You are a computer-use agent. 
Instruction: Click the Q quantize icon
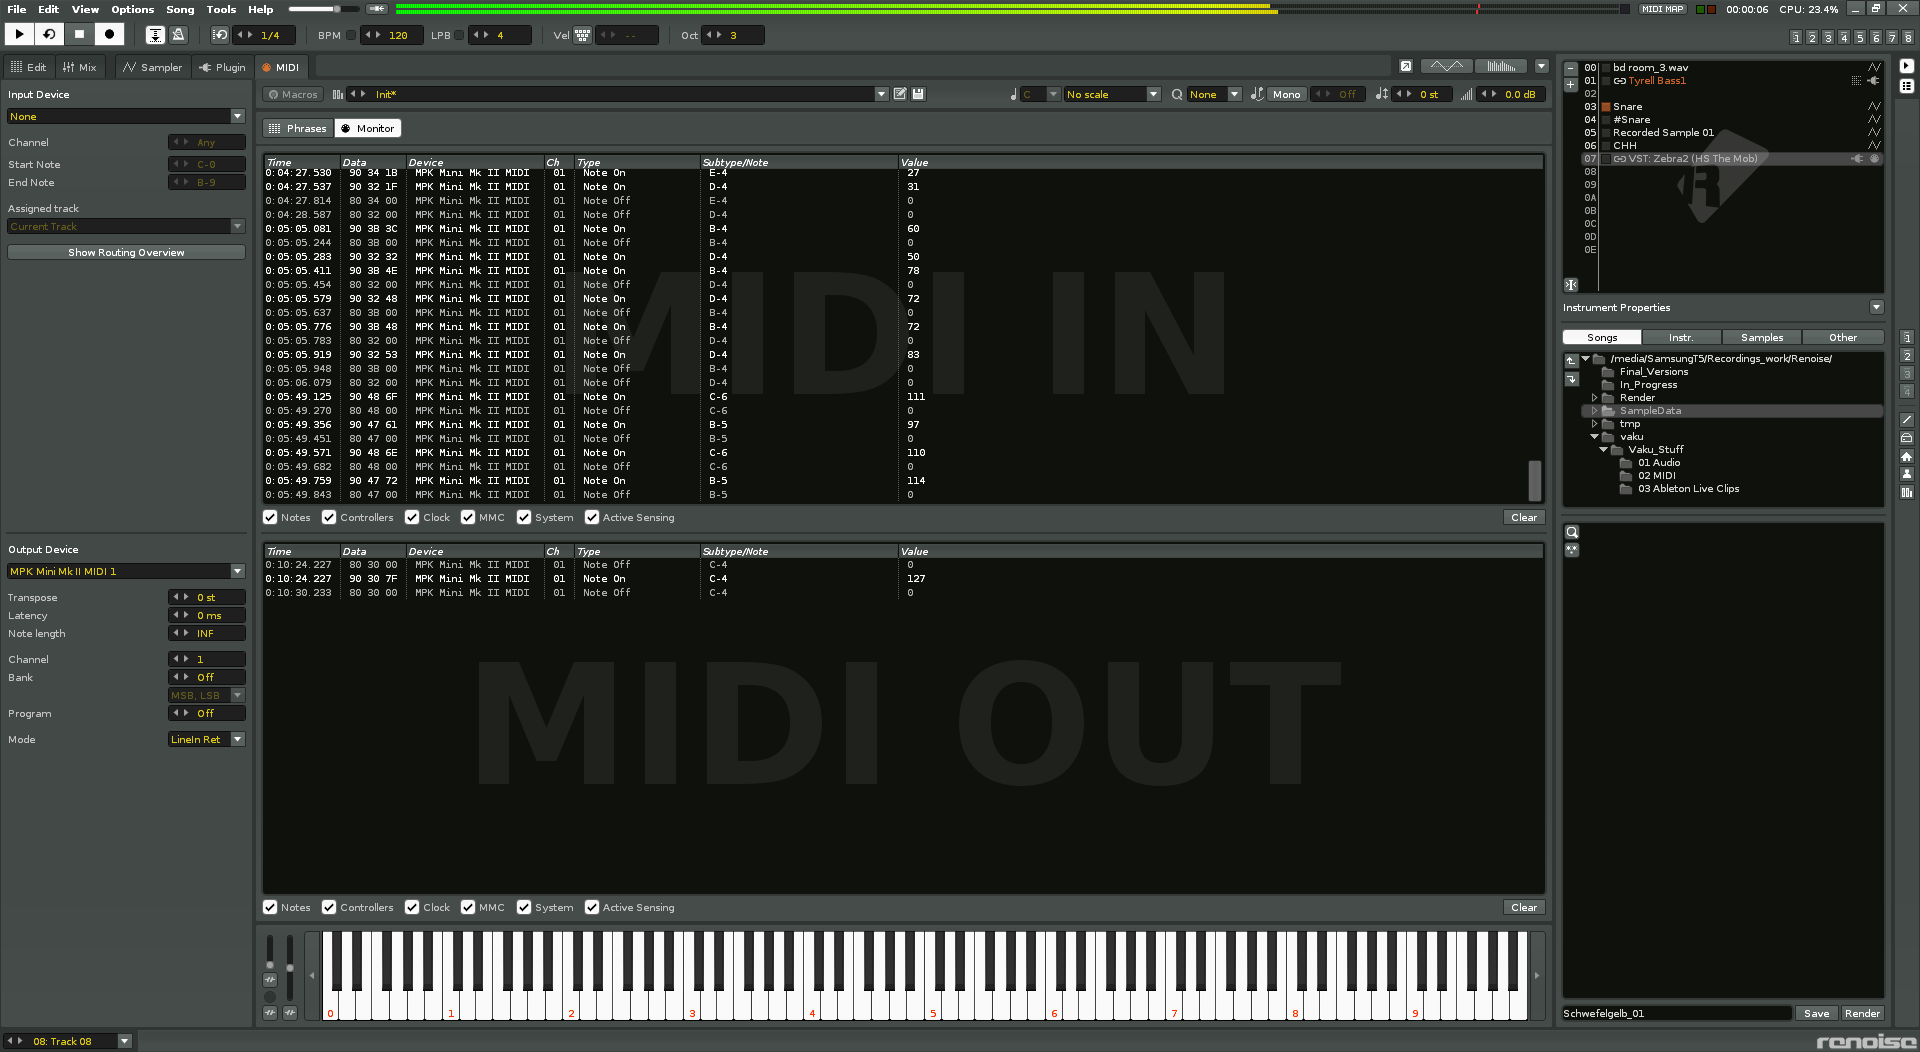pos(1177,94)
